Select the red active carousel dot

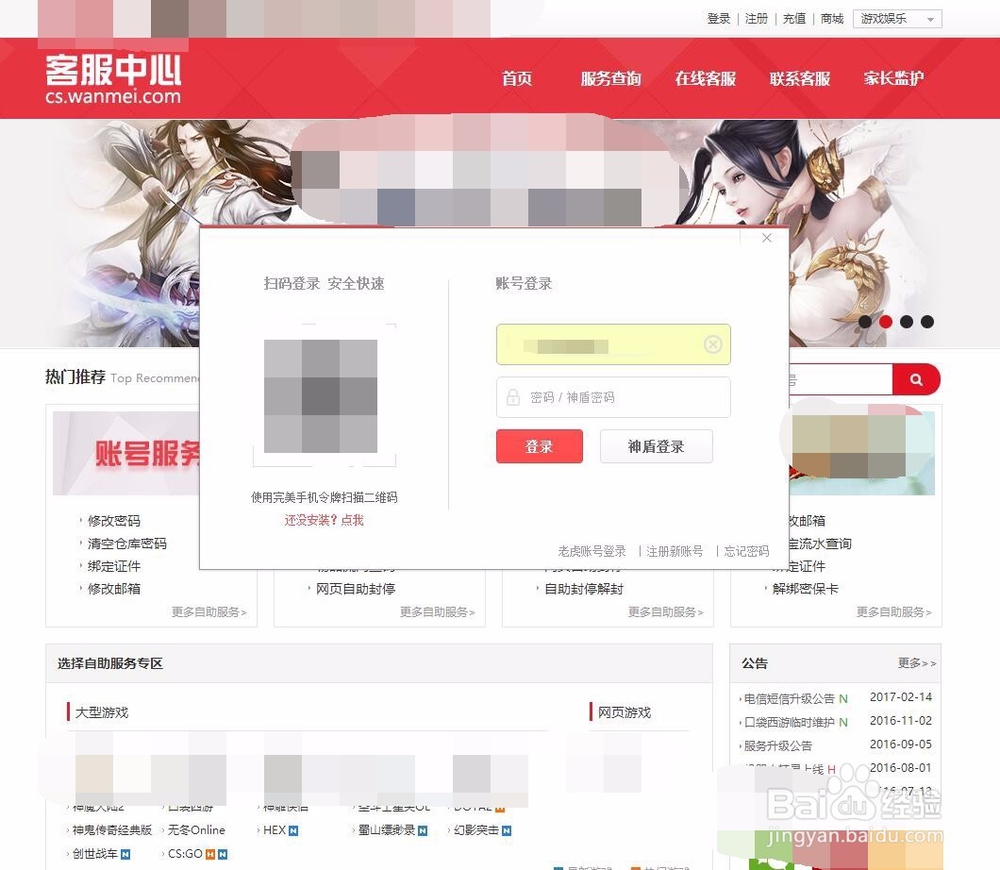coord(885,321)
